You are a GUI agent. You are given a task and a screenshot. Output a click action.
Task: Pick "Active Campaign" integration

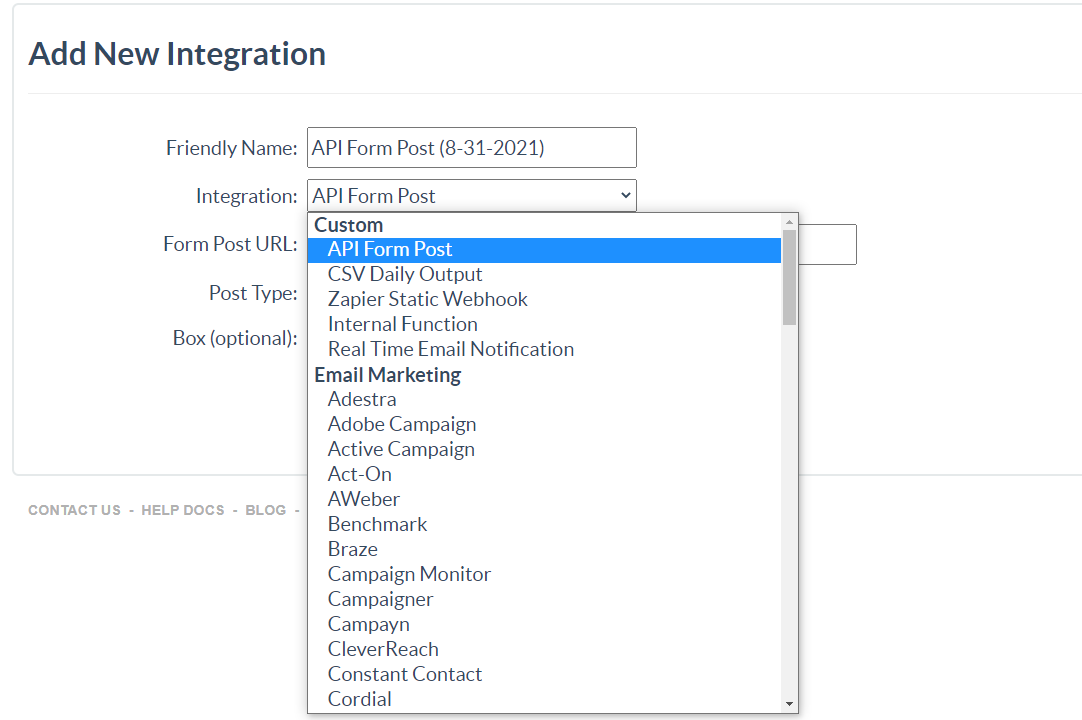point(401,448)
